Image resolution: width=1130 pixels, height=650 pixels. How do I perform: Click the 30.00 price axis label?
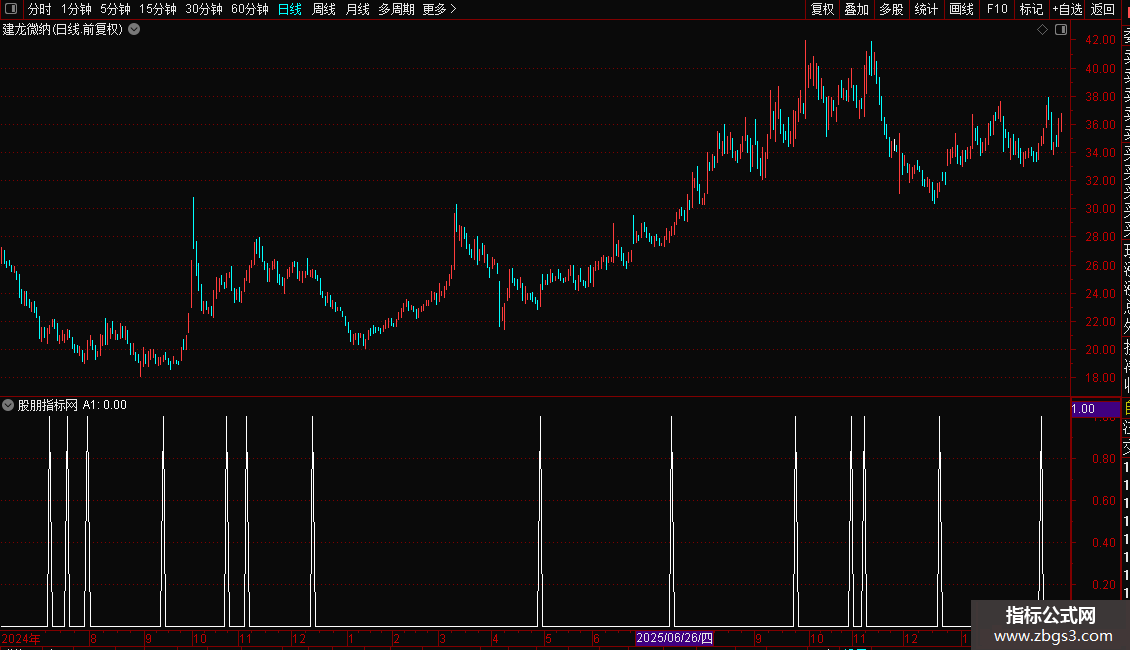(x=1100, y=209)
